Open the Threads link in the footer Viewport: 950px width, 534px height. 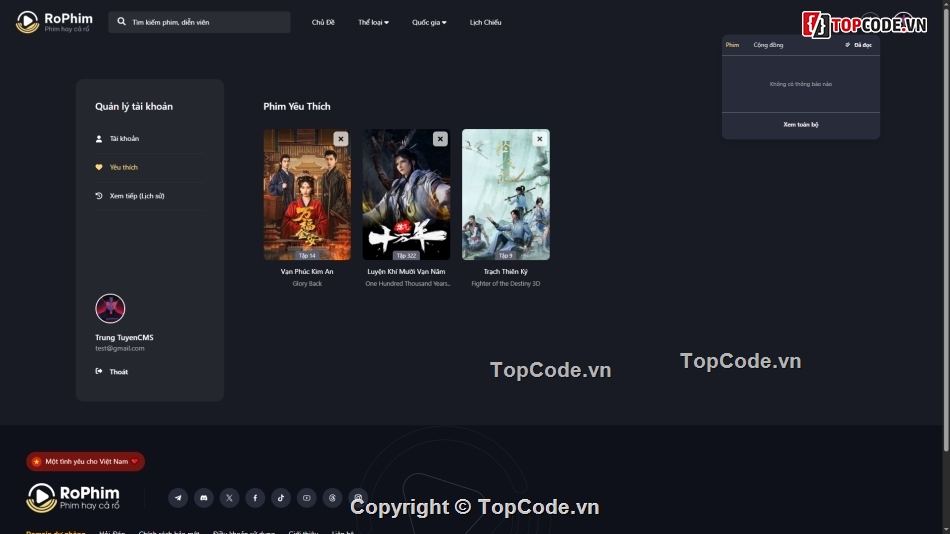tap(333, 498)
